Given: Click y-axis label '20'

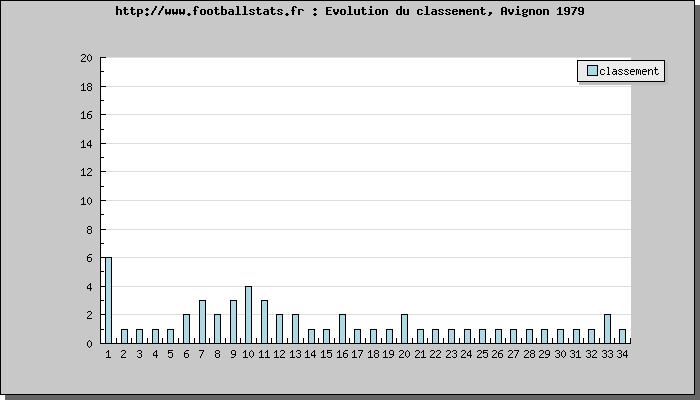Looking at the screenshot, I should coord(87,58).
